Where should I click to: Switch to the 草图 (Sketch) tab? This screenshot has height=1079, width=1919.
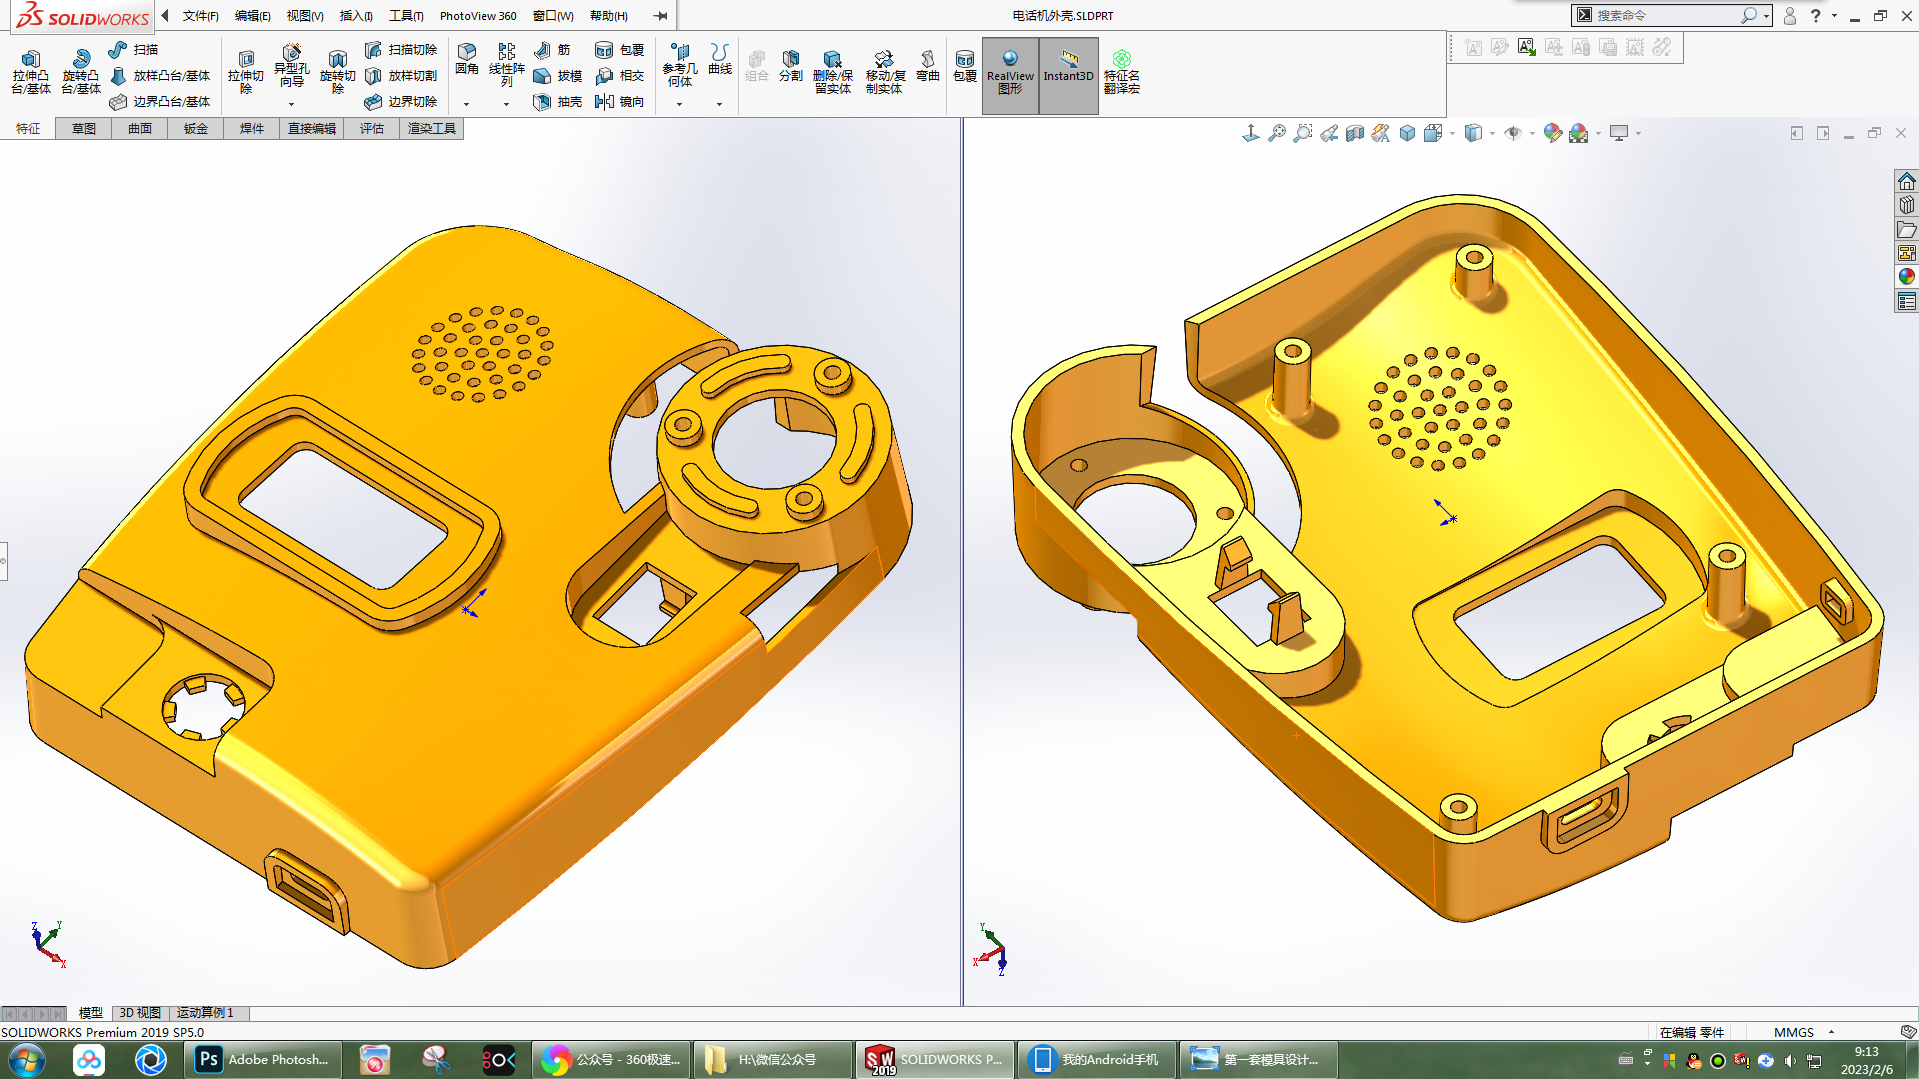[x=84, y=129]
